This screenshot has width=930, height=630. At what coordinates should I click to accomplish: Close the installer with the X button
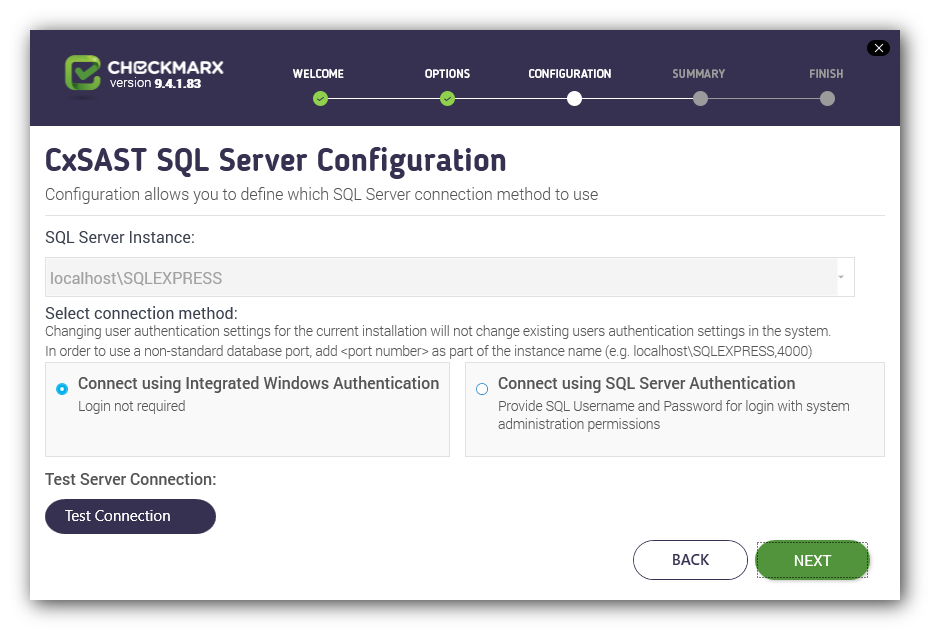pos(878,48)
